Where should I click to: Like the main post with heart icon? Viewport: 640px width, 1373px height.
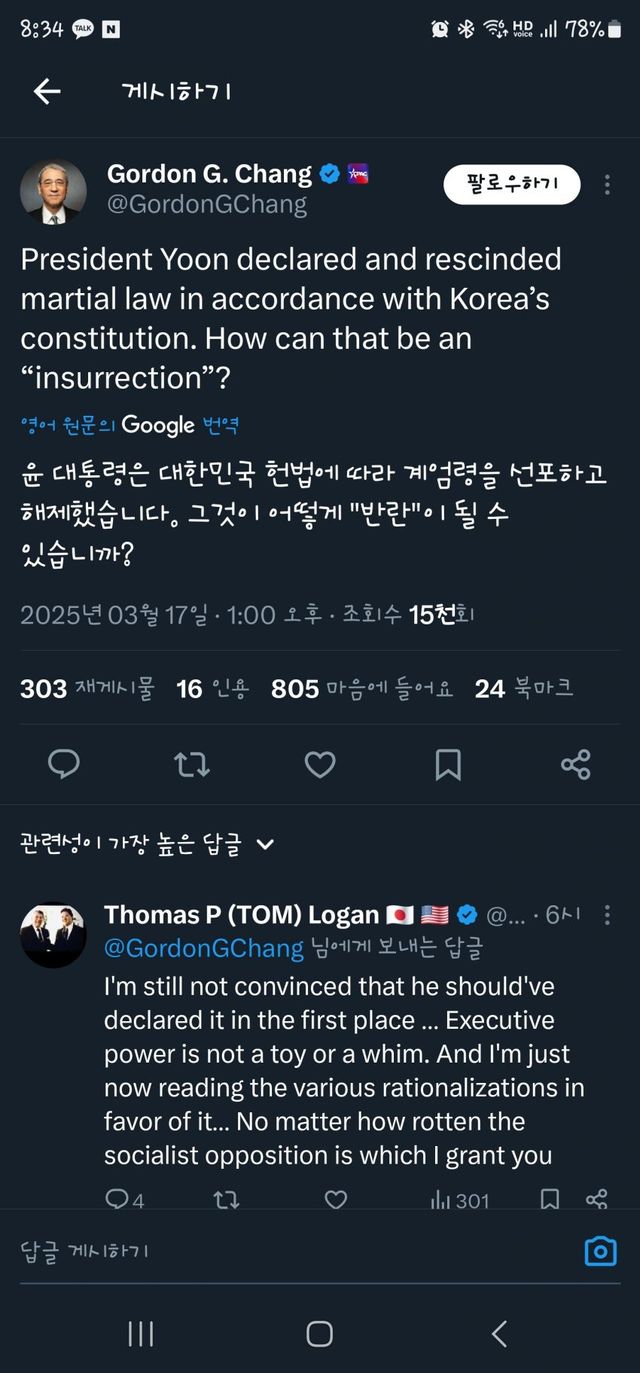click(x=319, y=765)
